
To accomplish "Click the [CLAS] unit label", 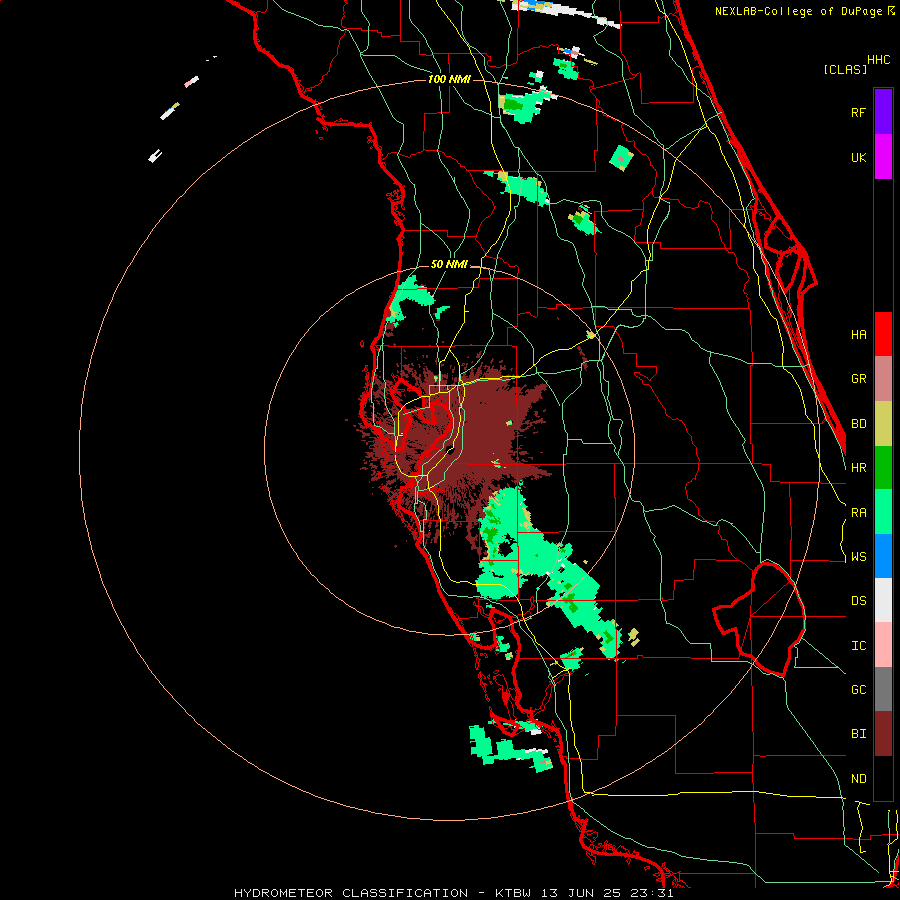I will click(845, 70).
